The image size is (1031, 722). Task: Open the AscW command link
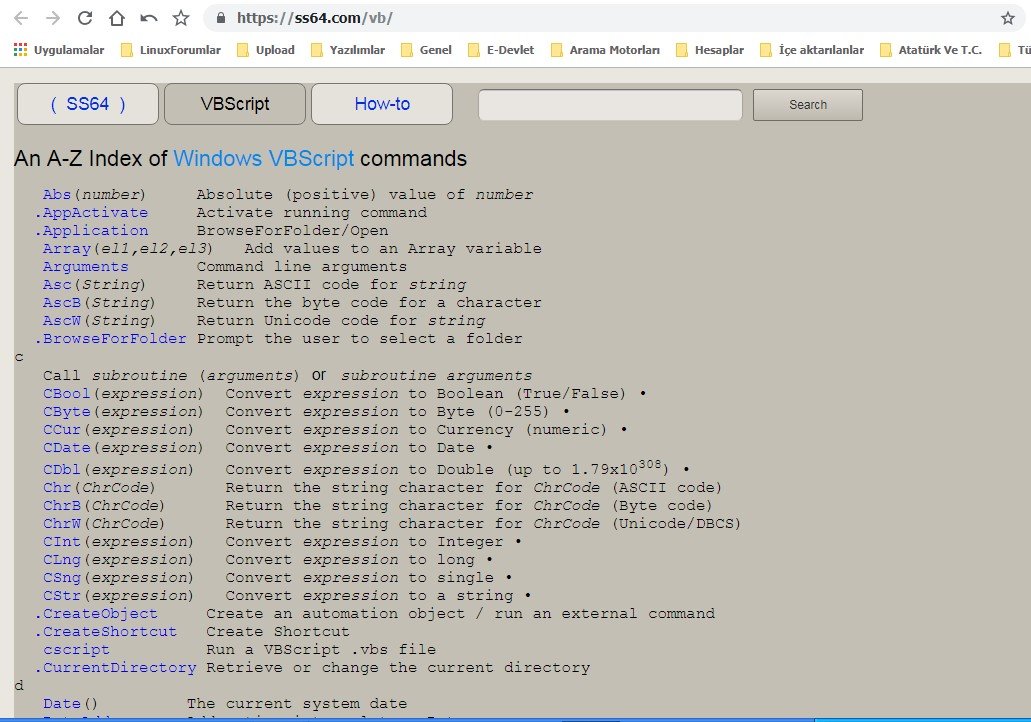coord(62,321)
